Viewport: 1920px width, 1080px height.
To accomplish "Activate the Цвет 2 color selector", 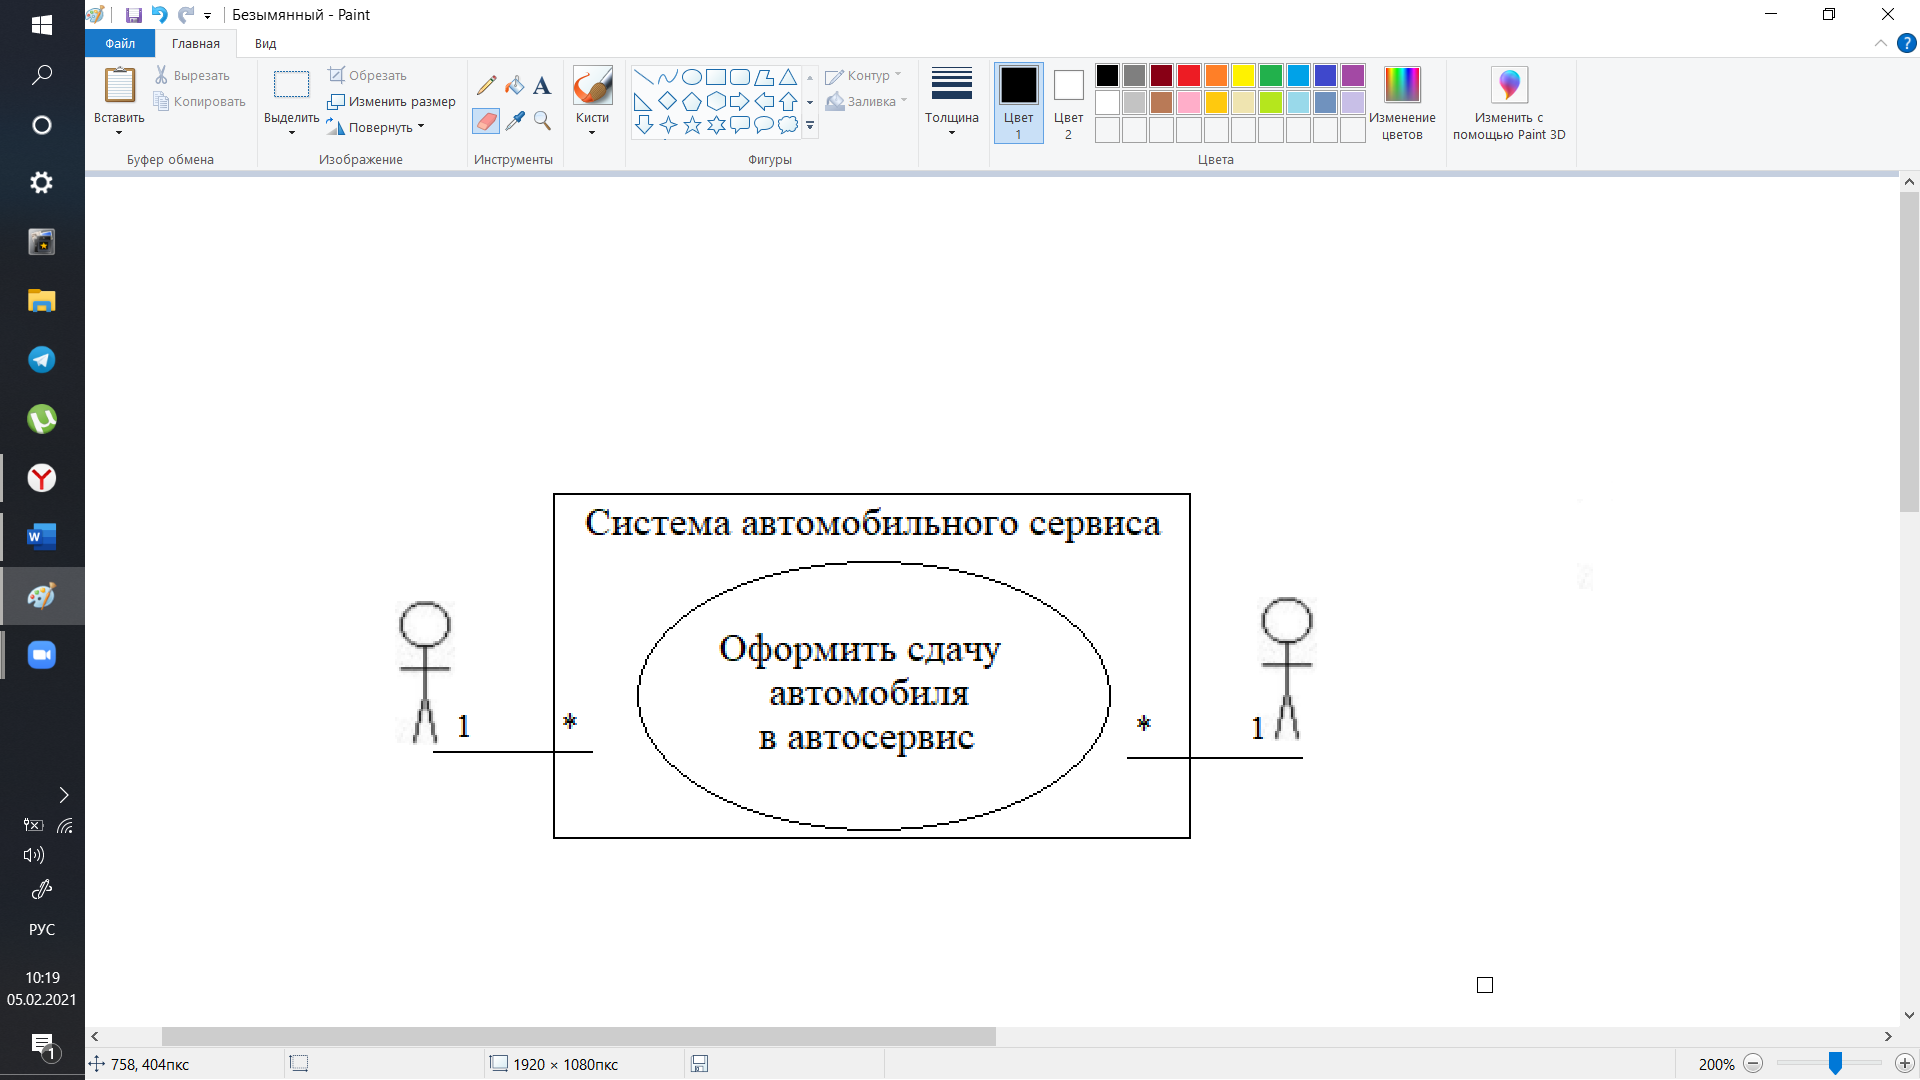I will point(1068,102).
